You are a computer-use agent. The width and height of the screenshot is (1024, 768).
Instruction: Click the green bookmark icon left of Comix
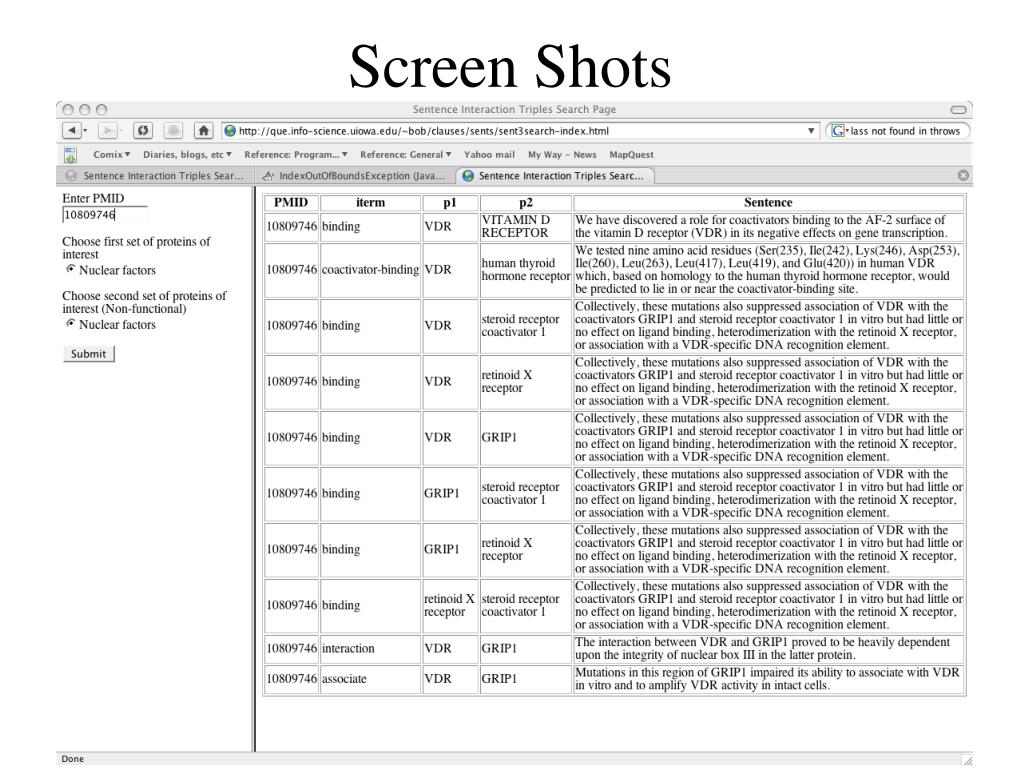71,155
